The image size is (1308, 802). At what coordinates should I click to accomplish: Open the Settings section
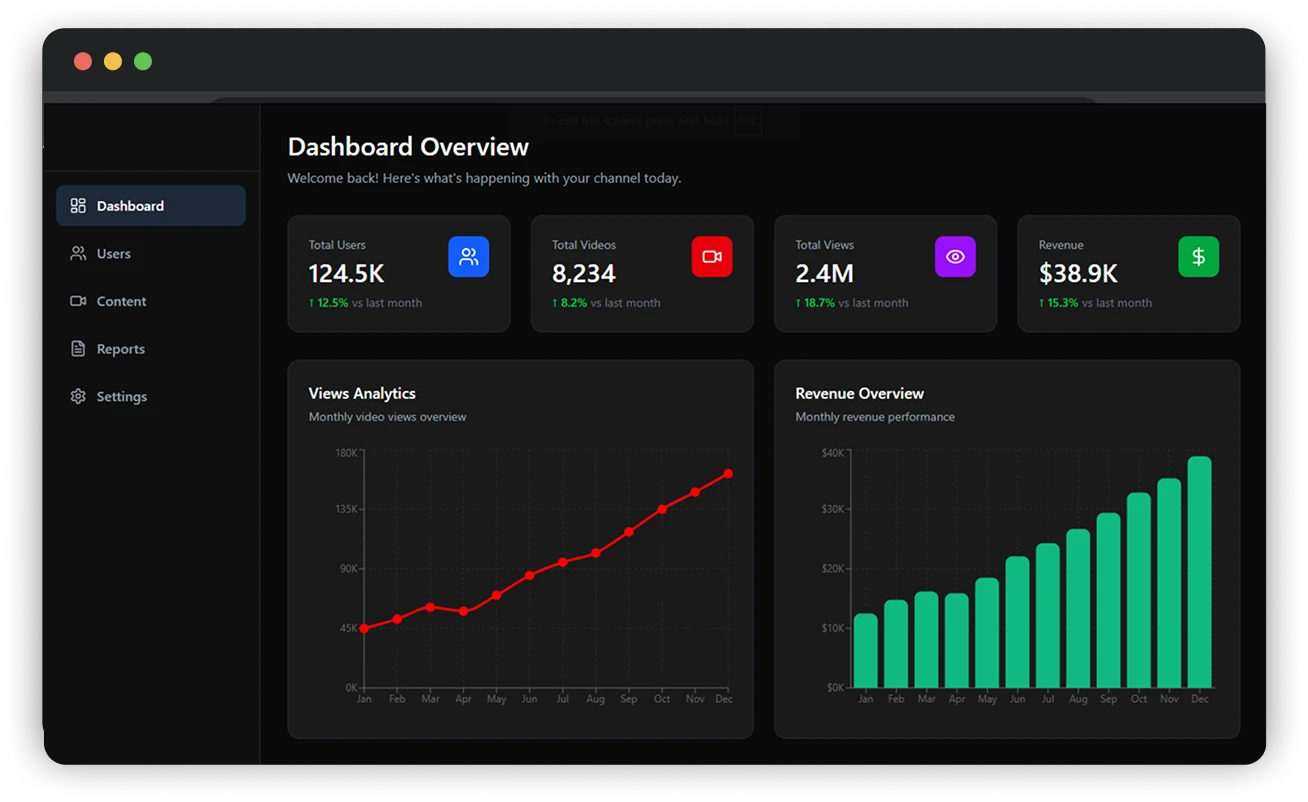(121, 396)
